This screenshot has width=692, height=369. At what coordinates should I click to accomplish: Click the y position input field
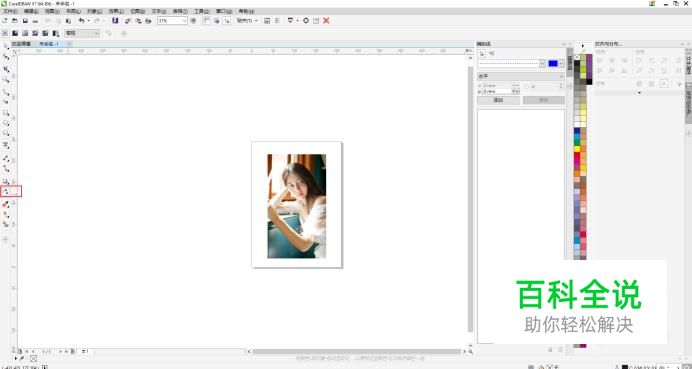click(x=498, y=91)
